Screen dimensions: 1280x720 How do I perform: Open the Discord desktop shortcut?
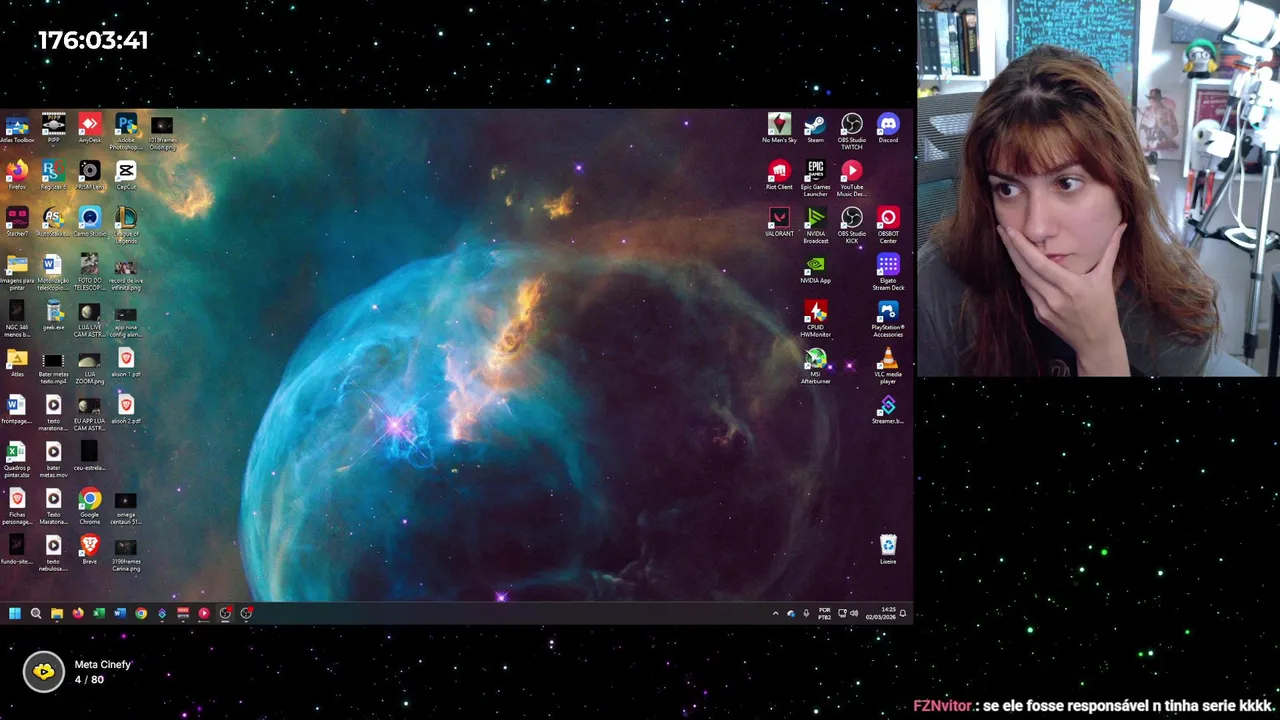[888, 128]
